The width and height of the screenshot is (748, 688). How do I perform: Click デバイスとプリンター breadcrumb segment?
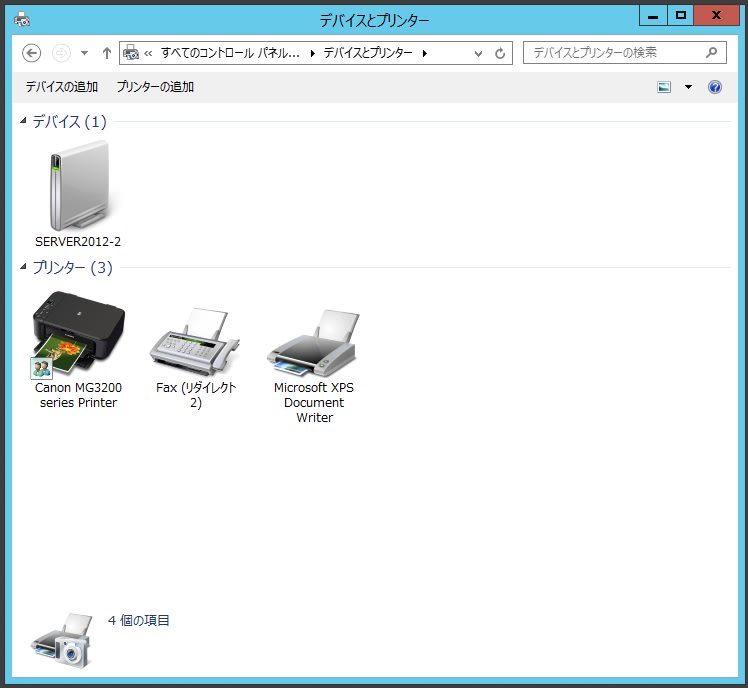coord(368,53)
